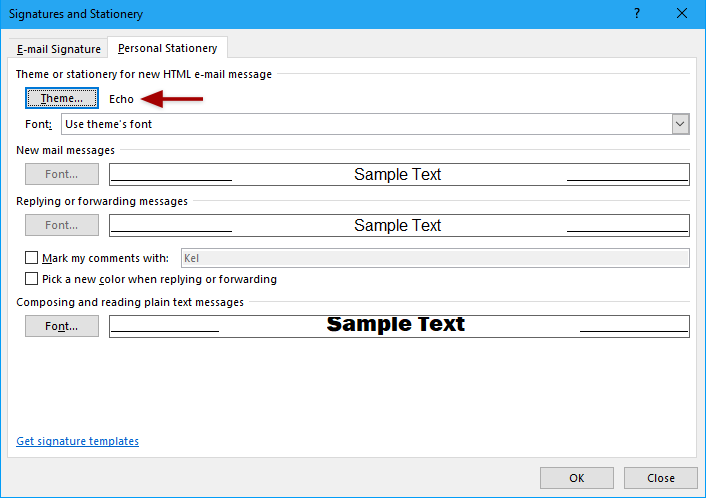Click the bold plain text Sample Text preview
This screenshot has height=498, width=706.
pos(399,326)
